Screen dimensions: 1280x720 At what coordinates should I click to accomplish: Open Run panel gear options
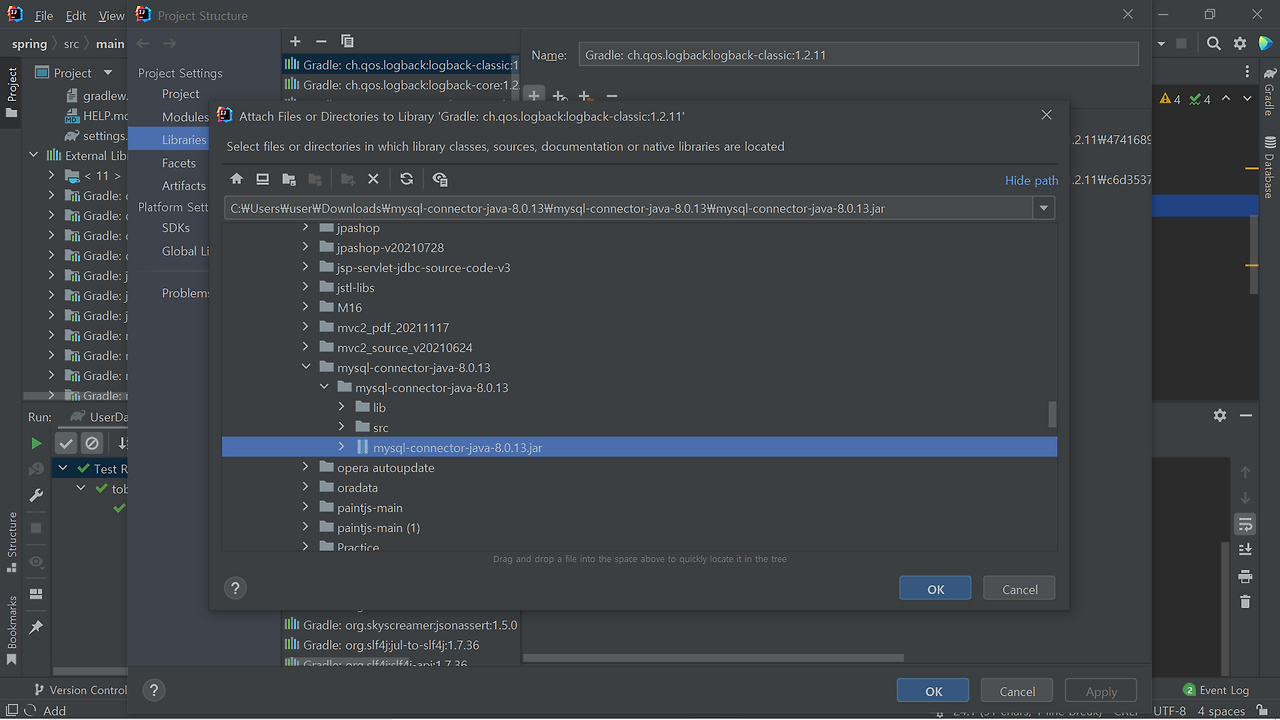coord(1220,415)
